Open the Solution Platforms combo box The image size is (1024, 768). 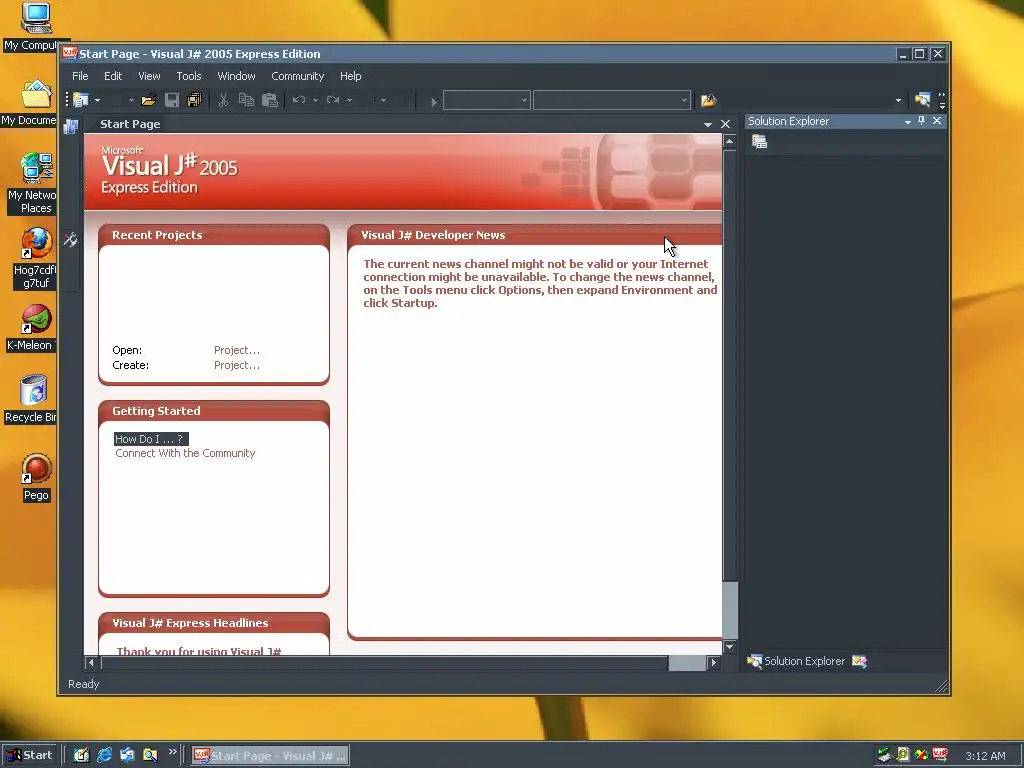[611, 101]
